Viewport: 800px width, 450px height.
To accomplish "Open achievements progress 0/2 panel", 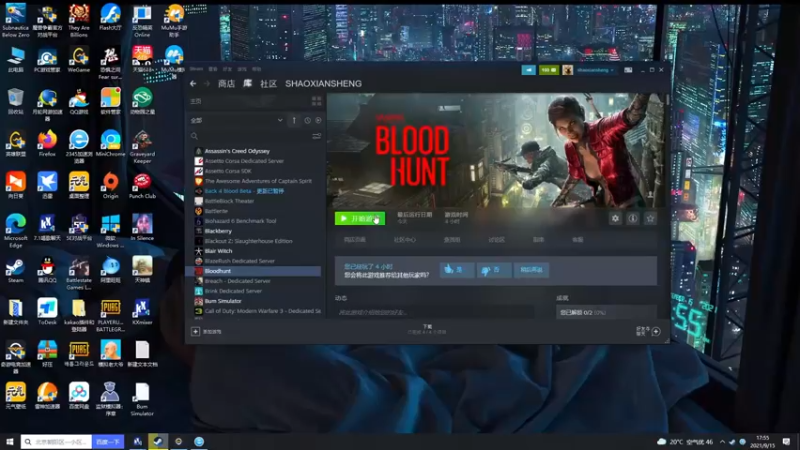I will (x=606, y=312).
